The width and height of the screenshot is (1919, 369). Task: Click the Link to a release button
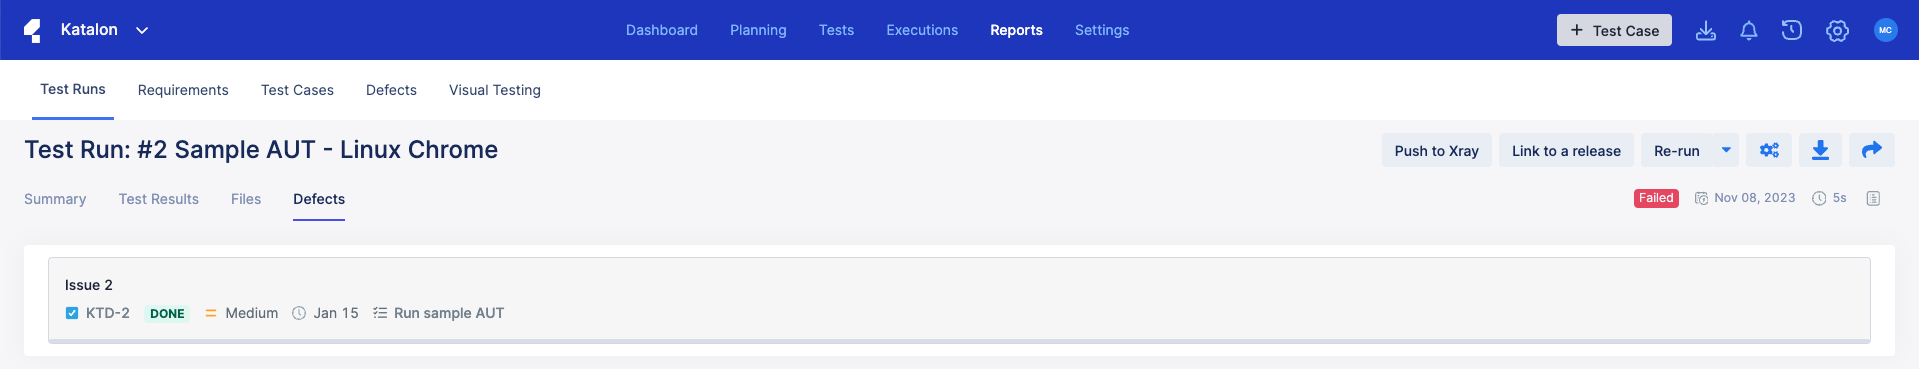[1566, 150]
